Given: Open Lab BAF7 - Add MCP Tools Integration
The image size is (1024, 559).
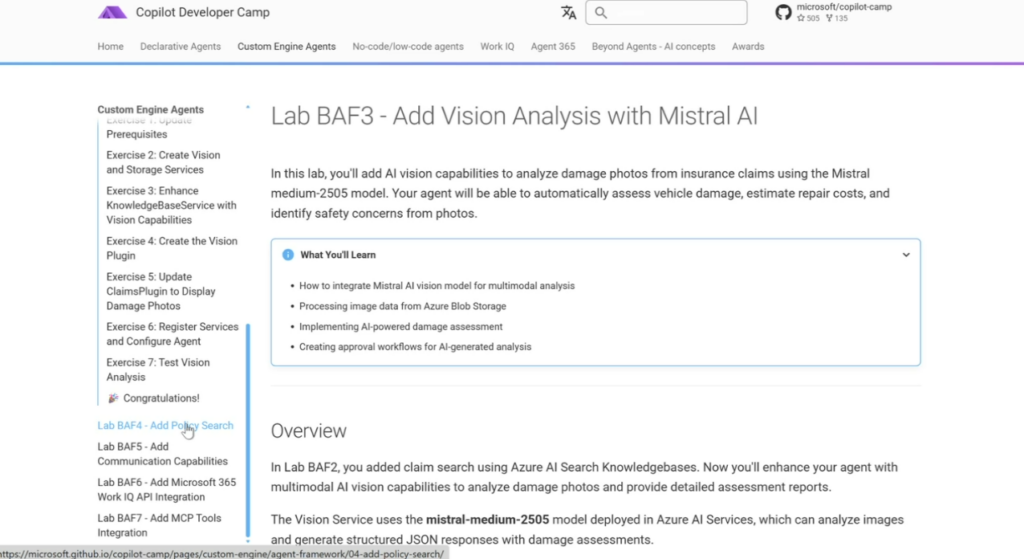Looking at the screenshot, I should click(159, 525).
